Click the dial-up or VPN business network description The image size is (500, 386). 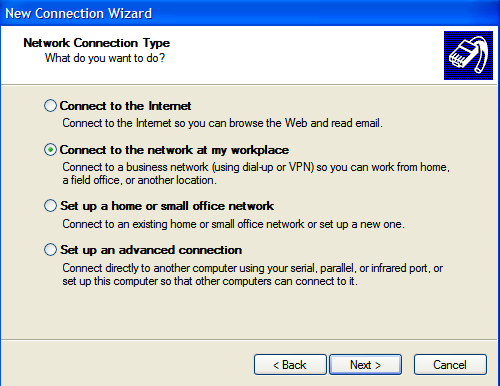coord(256,174)
